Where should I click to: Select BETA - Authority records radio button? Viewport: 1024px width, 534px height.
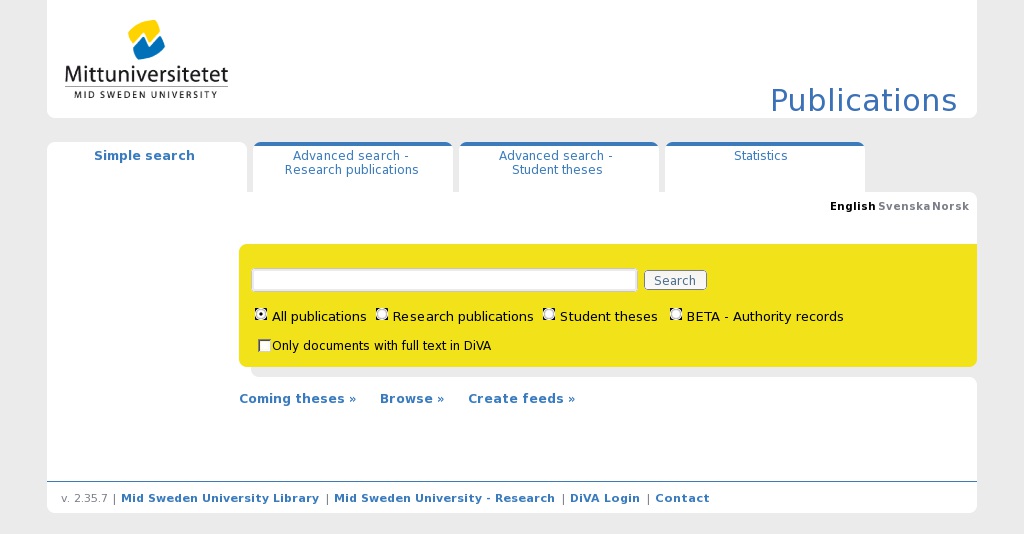pos(676,315)
